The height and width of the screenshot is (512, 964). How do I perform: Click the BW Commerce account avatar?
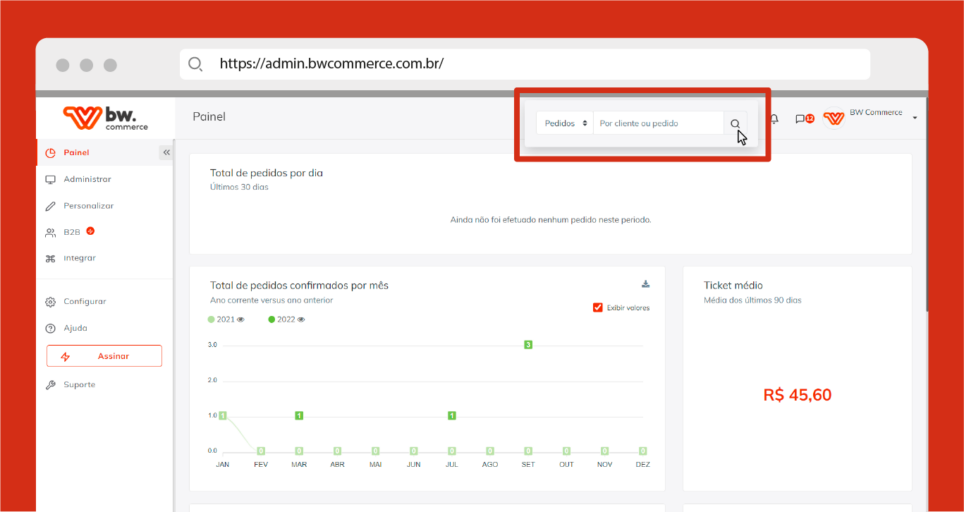pos(834,118)
